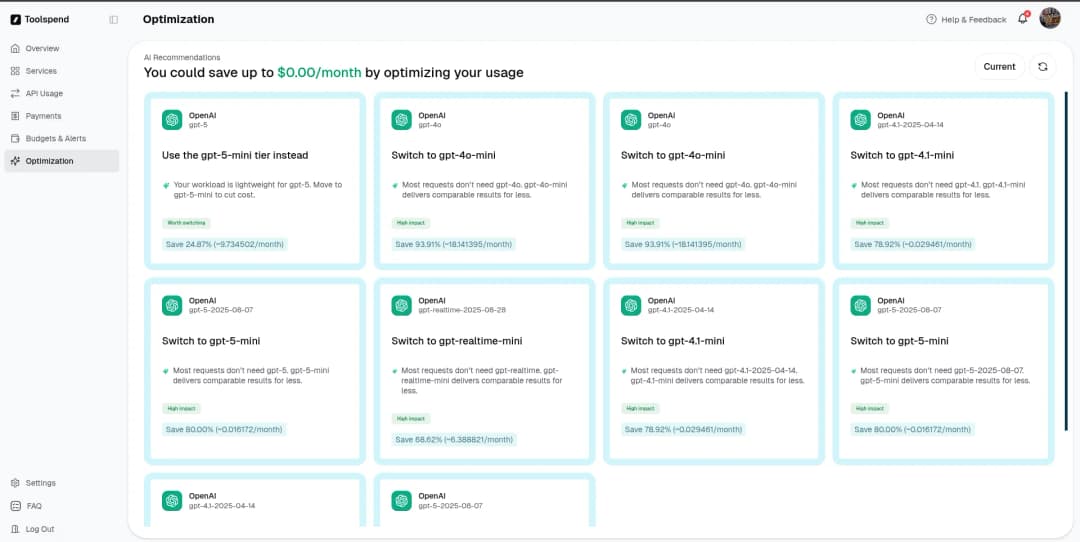
Task: Select the Optimization sidebar item
Action: 49,161
